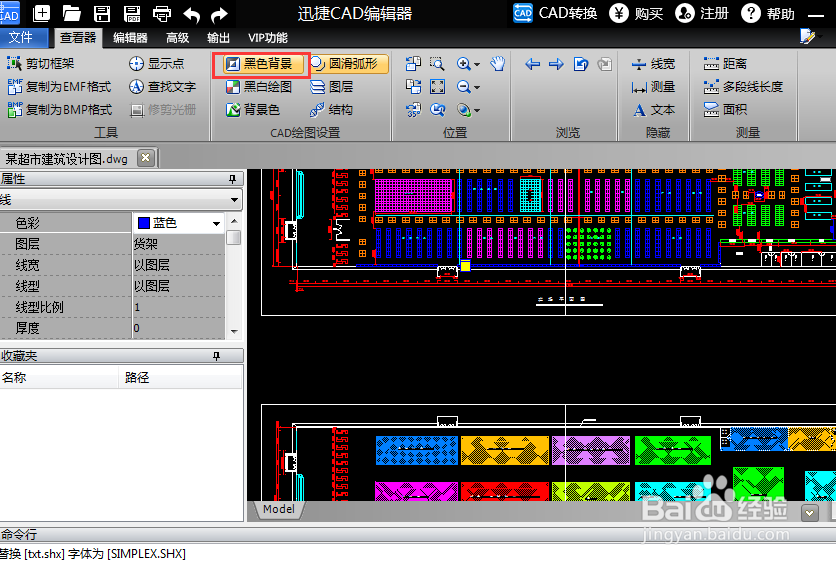Open Find Text (查找文字) tool
This screenshot has width=836, height=563.
(x=163, y=86)
